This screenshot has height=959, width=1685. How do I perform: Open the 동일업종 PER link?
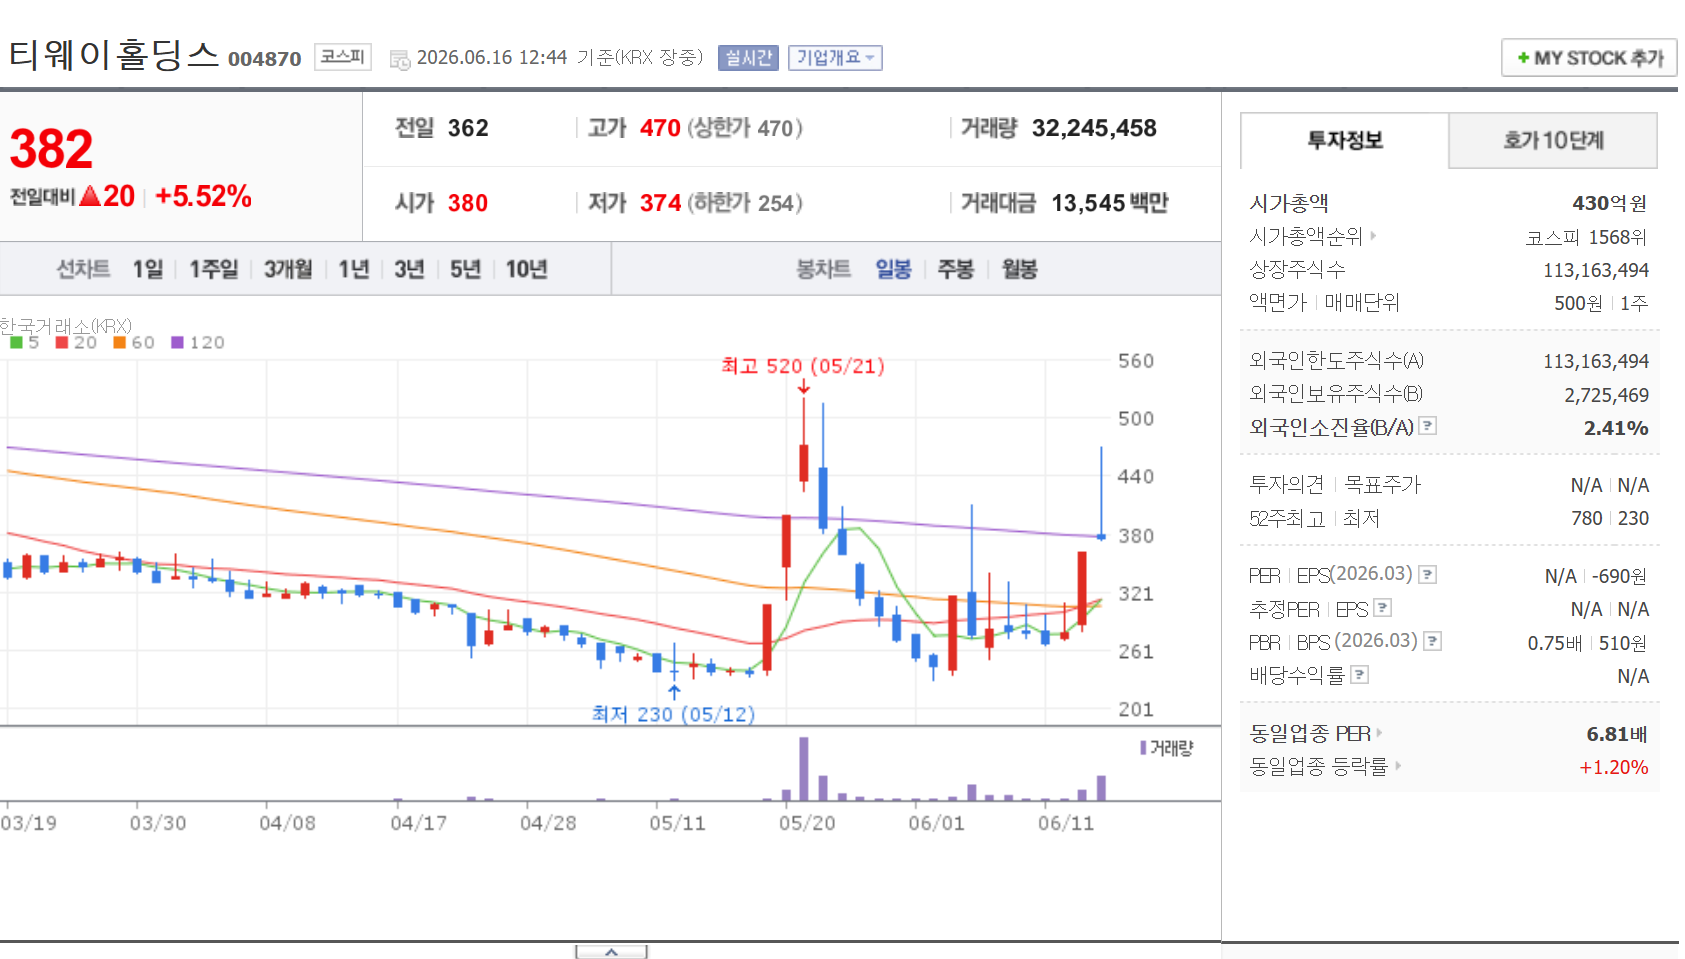(x=1310, y=733)
